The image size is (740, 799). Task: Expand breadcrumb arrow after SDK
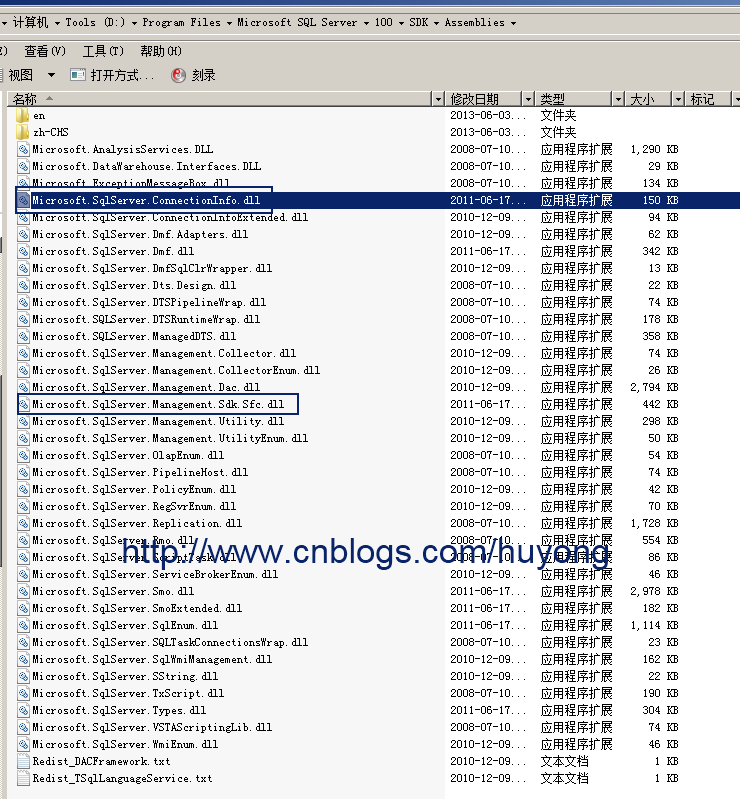(436, 23)
